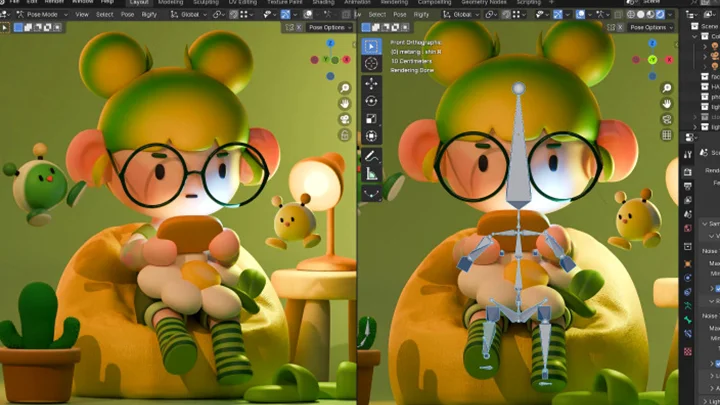Open snapping options dropdown in left viewport
The image size is (720, 405).
pos(245,15)
